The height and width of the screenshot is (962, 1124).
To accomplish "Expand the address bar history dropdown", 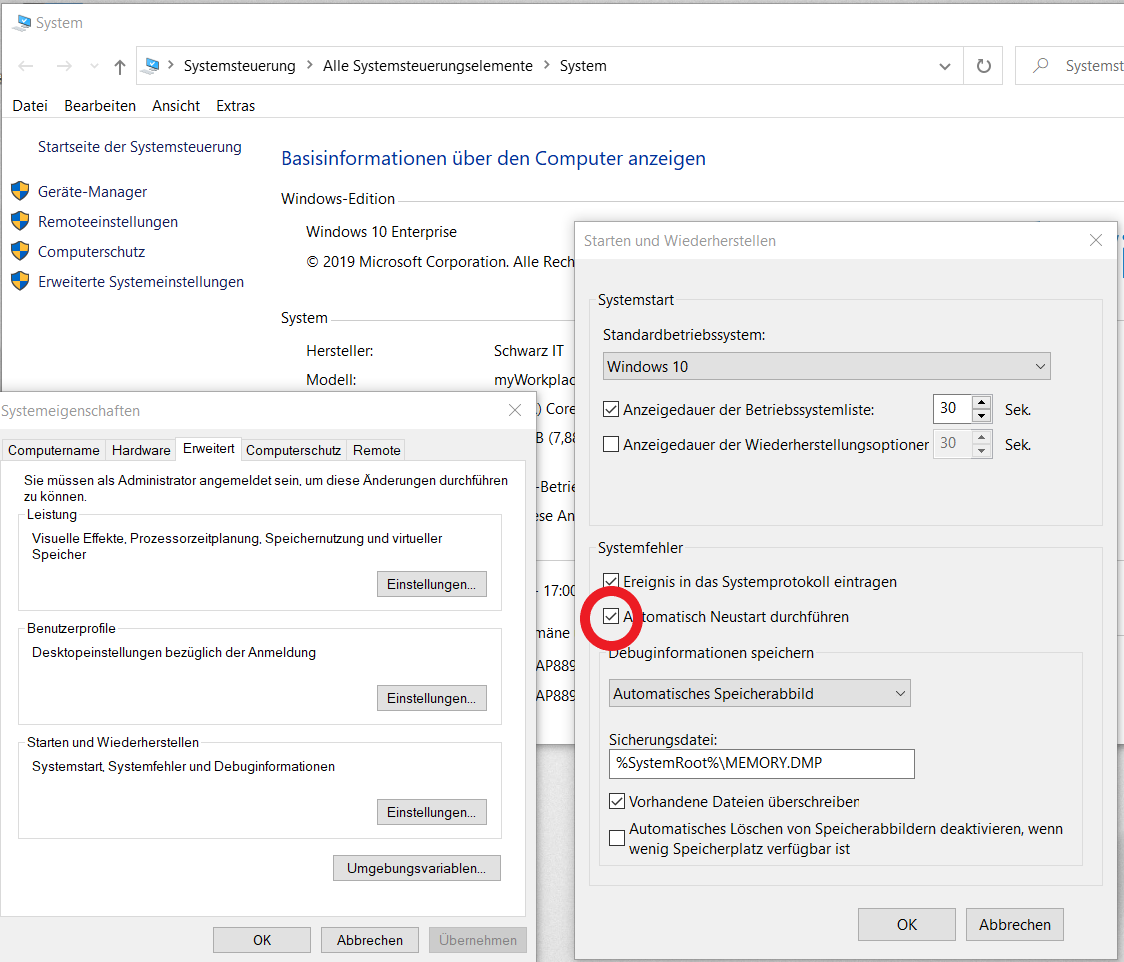I will tap(945, 66).
